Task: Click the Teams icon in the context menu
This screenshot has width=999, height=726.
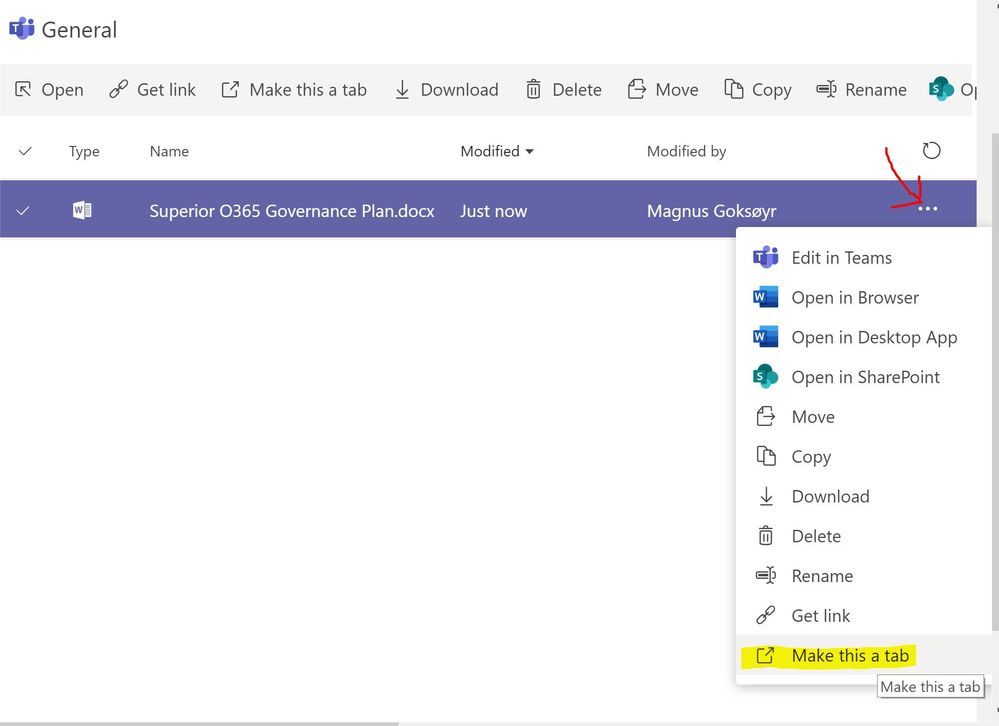Action: (x=765, y=257)
